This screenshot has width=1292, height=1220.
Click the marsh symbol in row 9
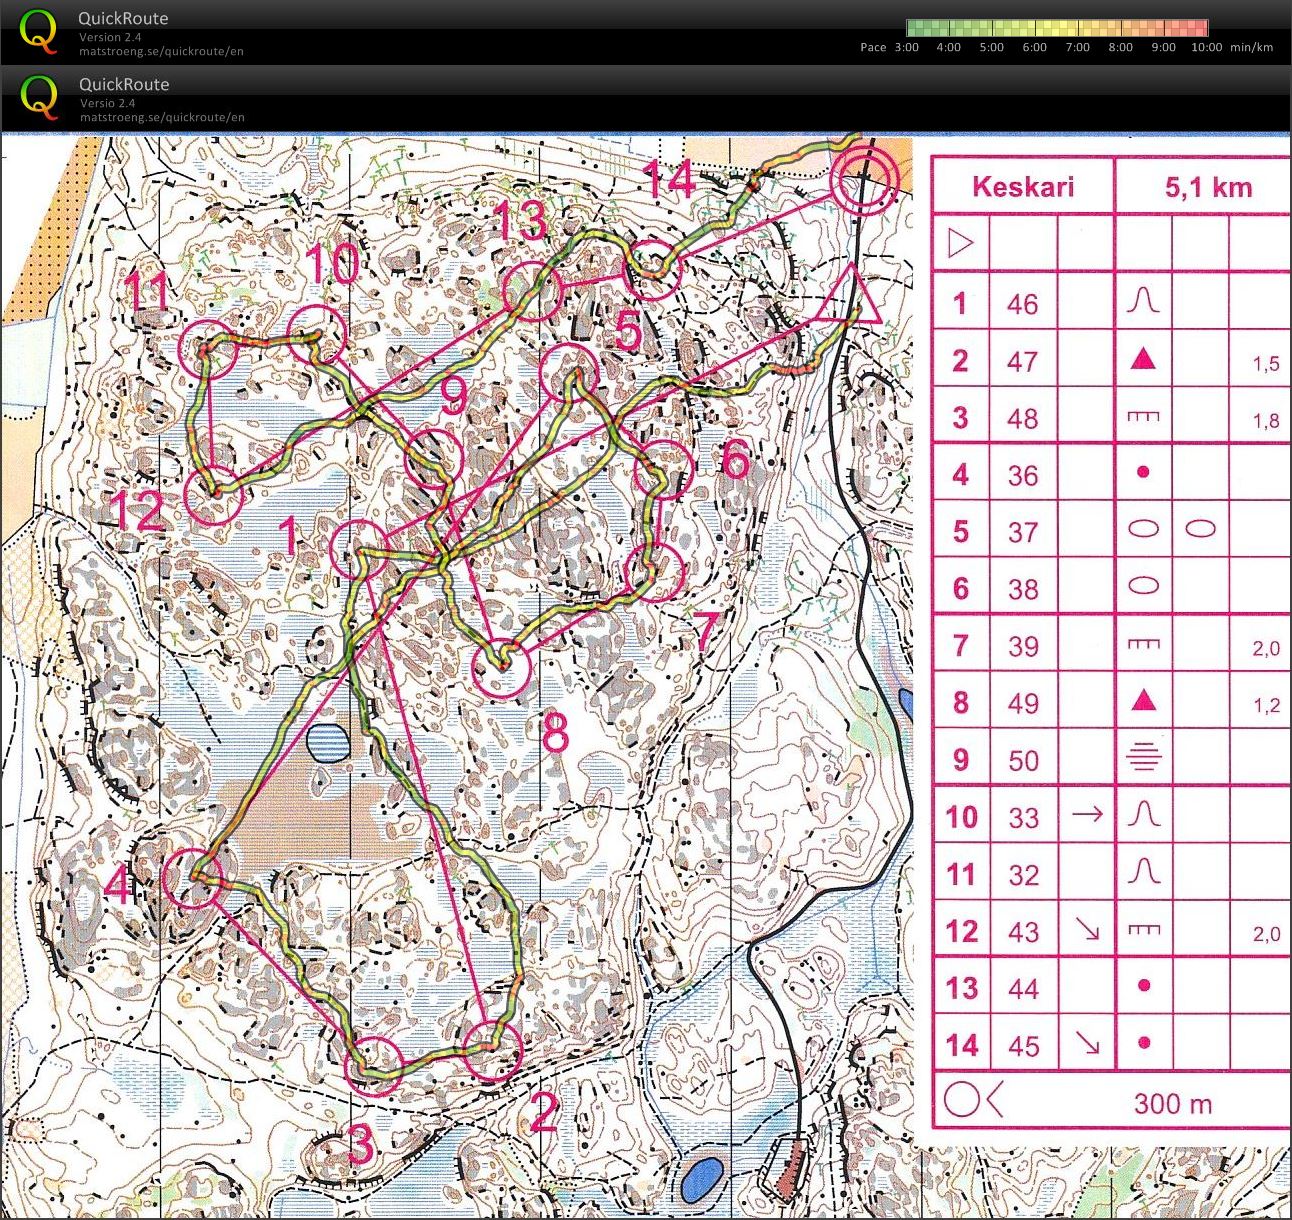1143,757
